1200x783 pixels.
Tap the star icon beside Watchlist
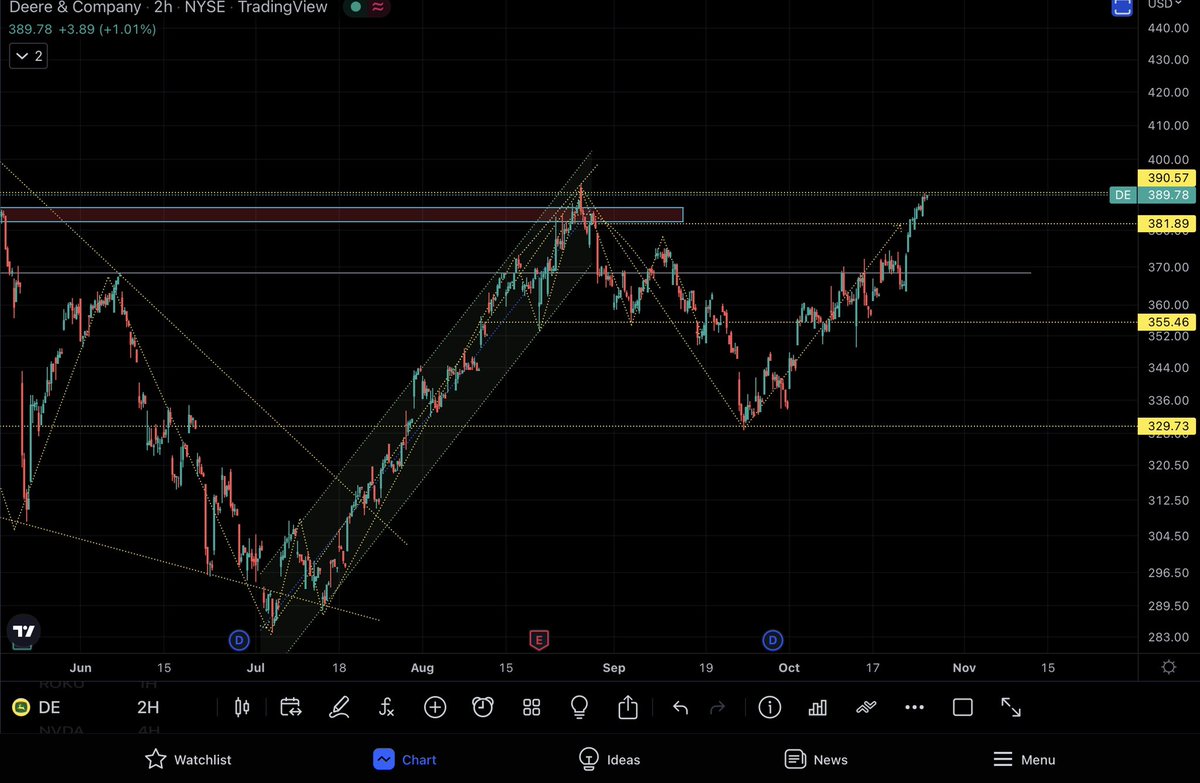click(155, 759)
